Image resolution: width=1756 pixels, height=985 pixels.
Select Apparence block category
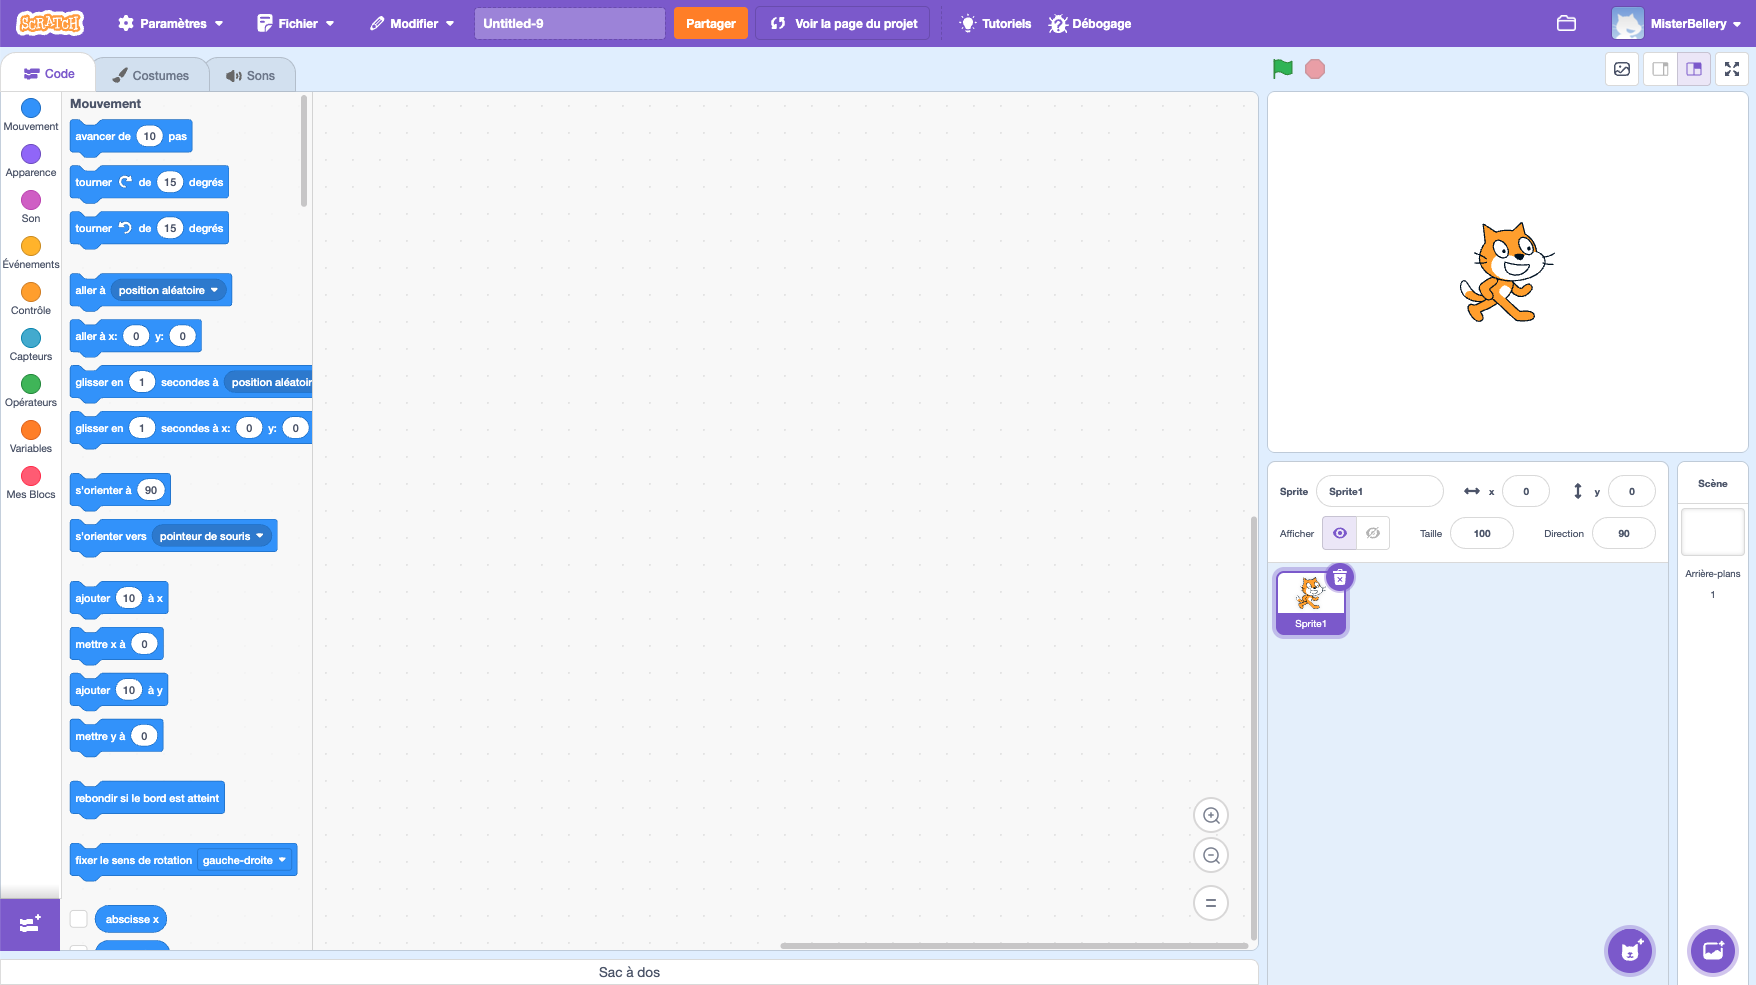(x=31, y=160)
